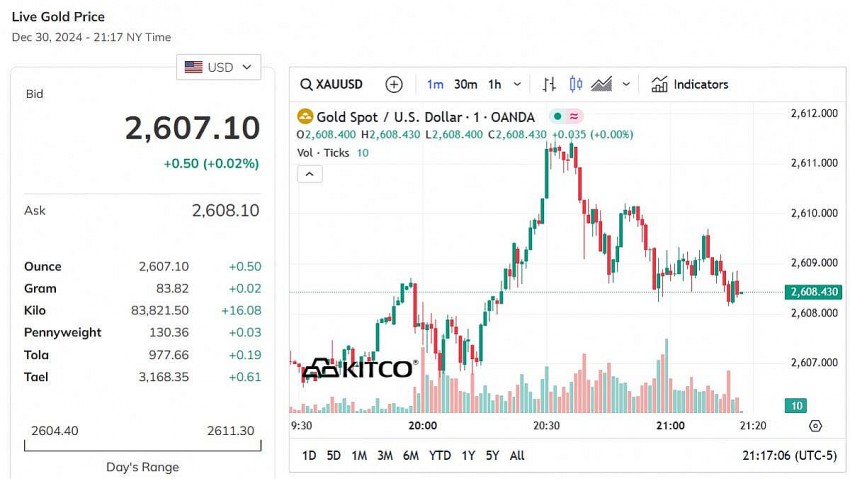Click the add symbol plus icon

coord(394,85)
